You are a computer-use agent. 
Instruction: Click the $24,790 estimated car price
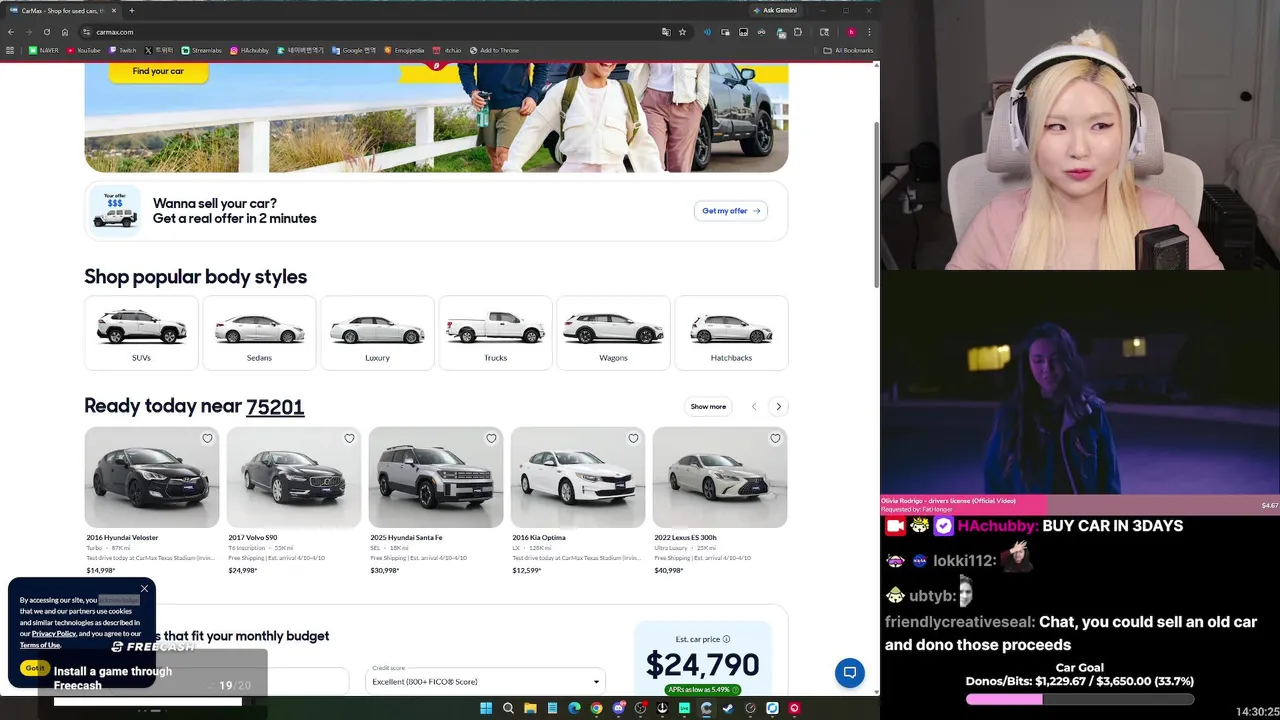[703, 665]
